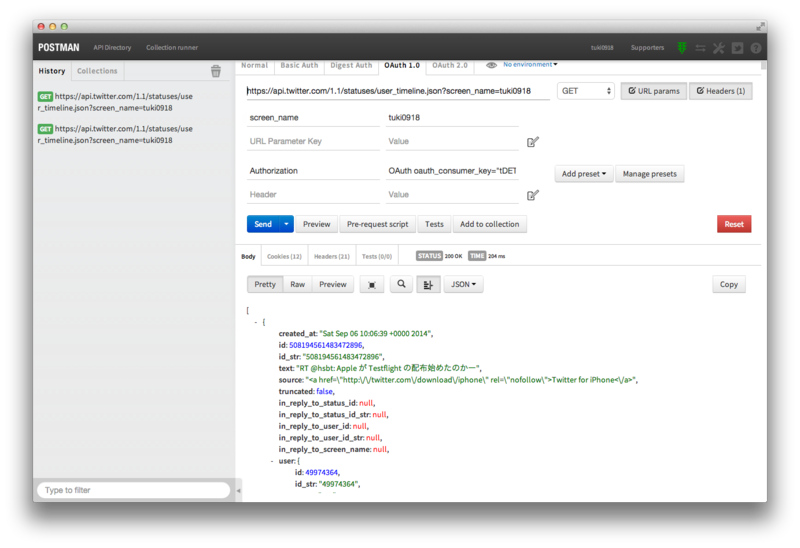800x548 pixels.
Task: Click the empty URL Parameter Key field
Action: (313, 141)
